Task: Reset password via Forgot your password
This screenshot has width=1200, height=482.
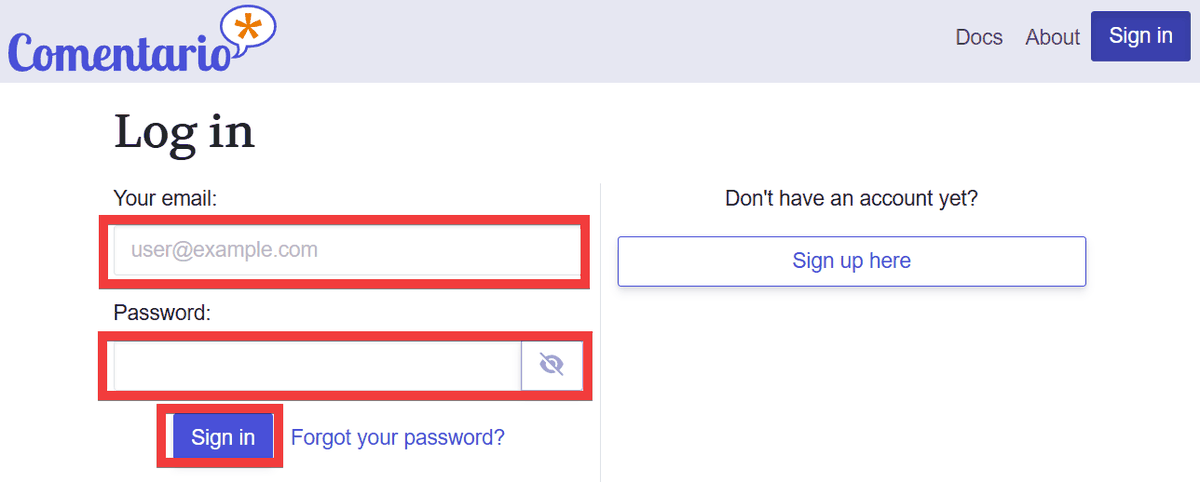Action: coord(397,437)
